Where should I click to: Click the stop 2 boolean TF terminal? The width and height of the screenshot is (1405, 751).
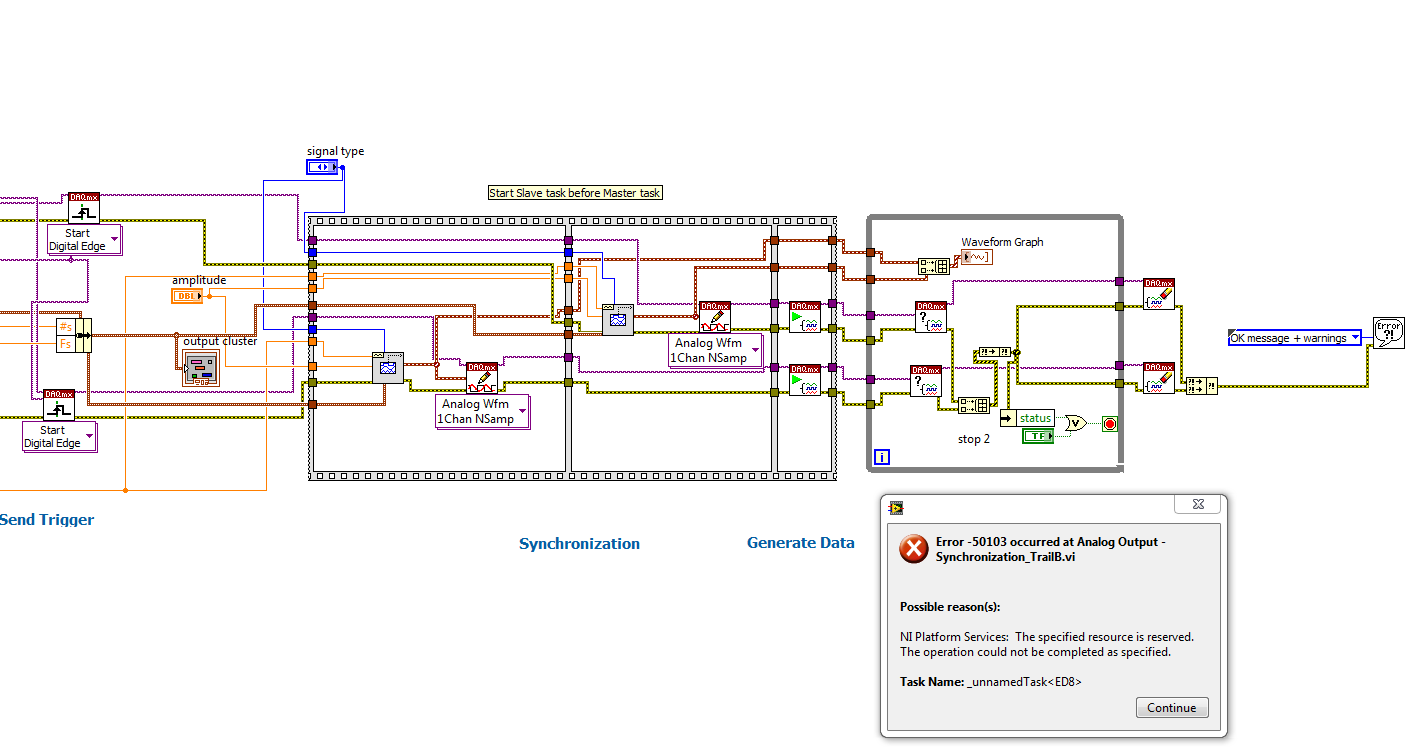point(1037,436)
